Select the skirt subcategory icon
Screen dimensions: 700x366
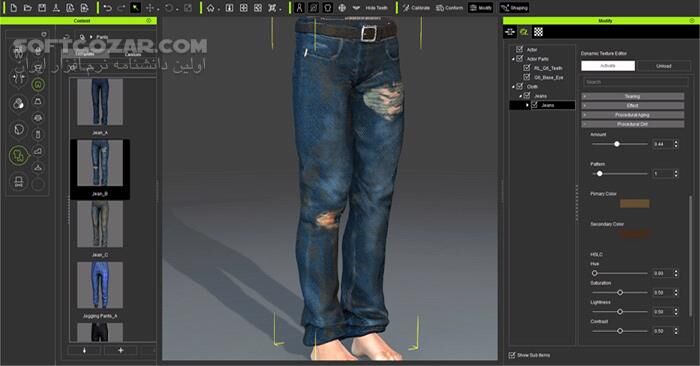[38, 101]
